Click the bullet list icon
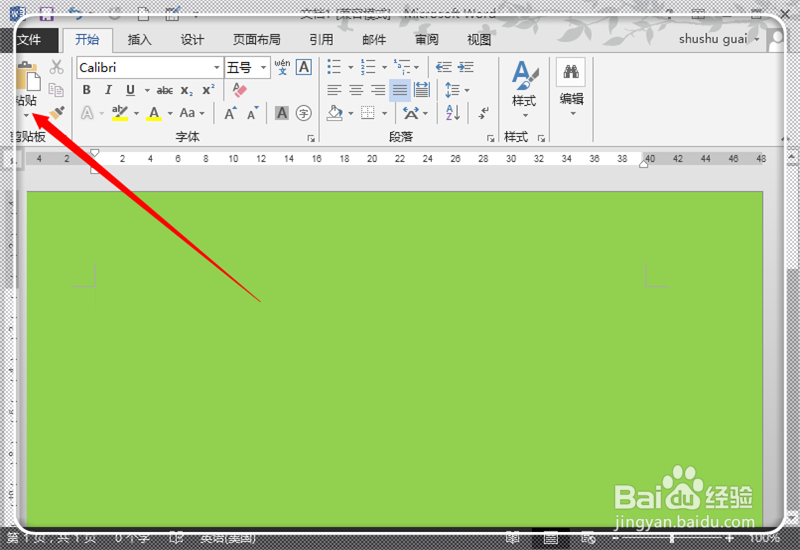Screen dimensions: 800x550 (334, 67)
